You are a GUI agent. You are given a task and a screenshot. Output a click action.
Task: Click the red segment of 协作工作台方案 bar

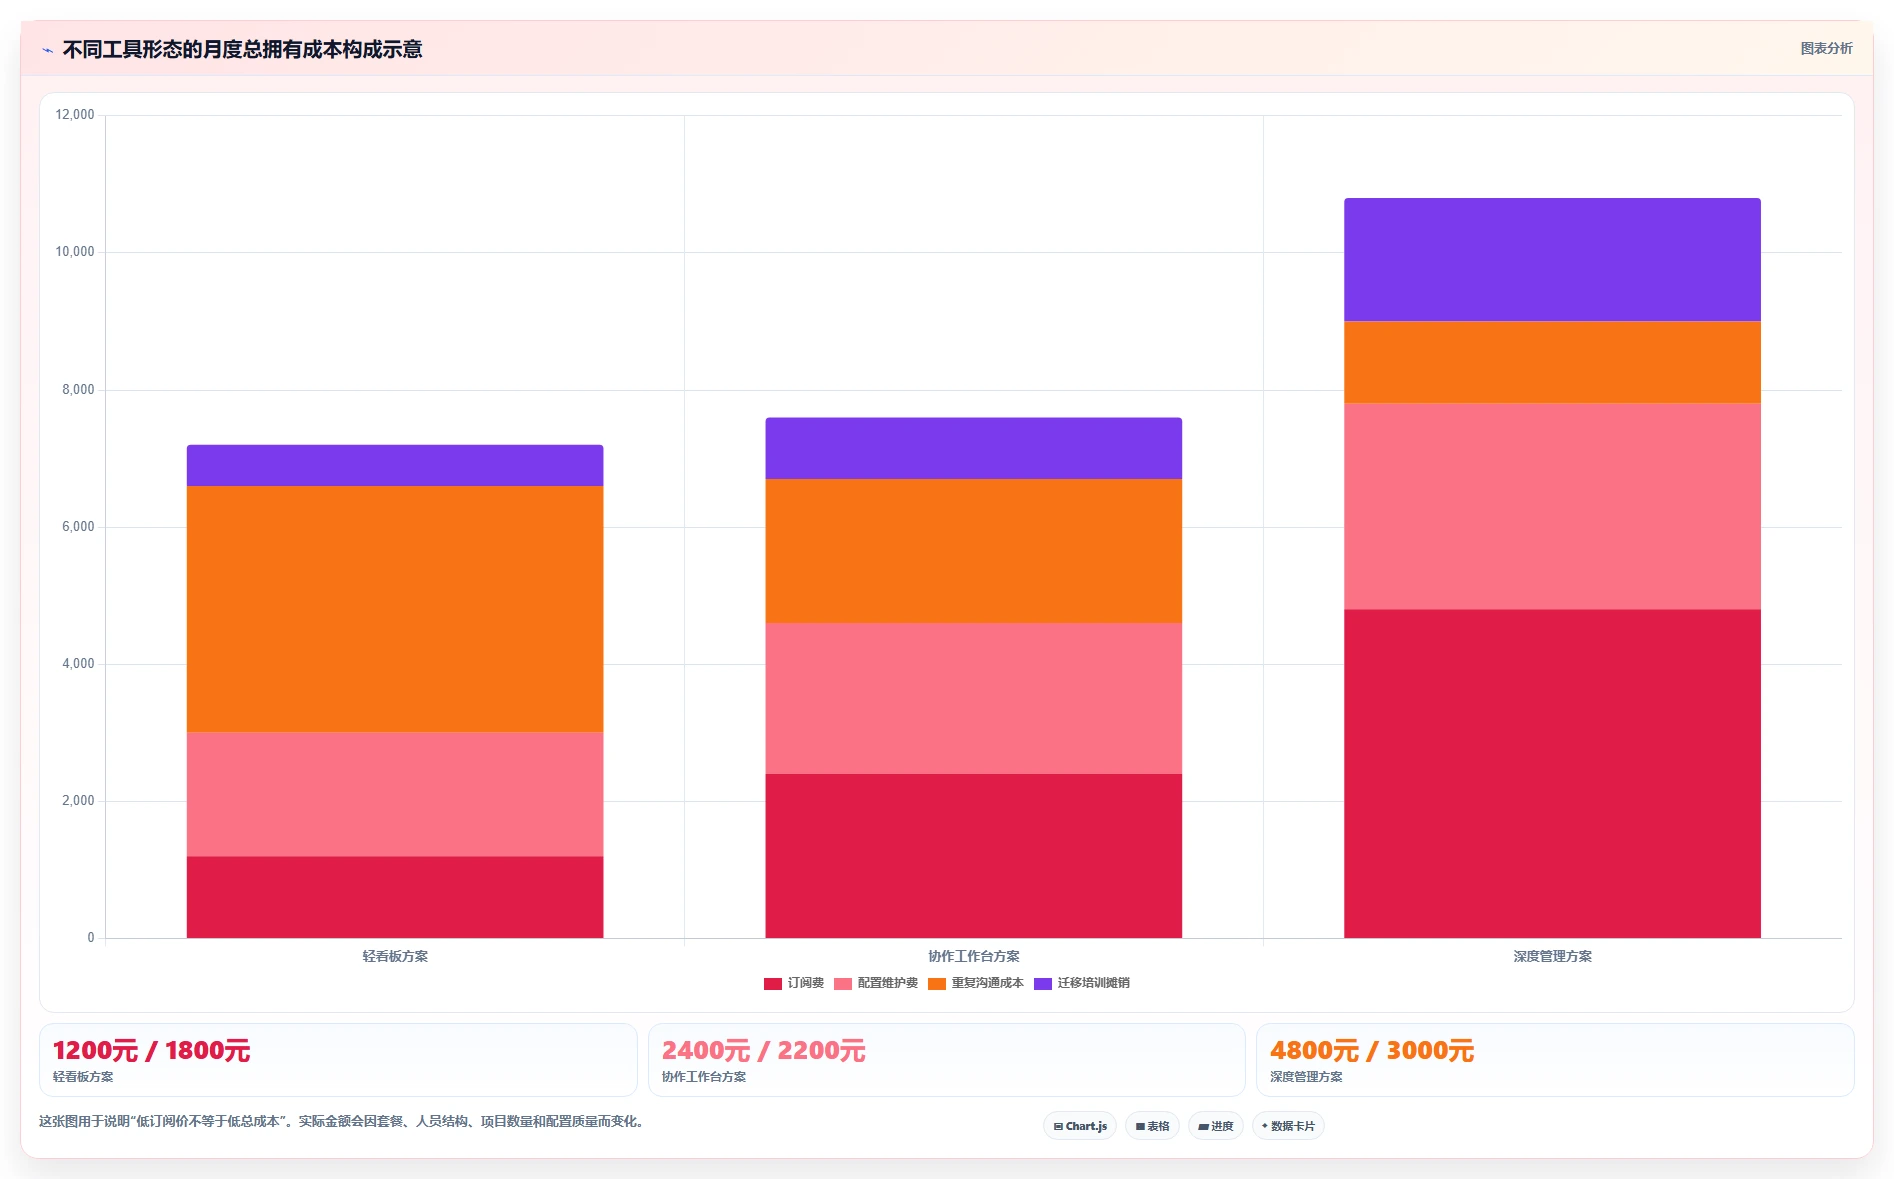[x=974, y=856]
